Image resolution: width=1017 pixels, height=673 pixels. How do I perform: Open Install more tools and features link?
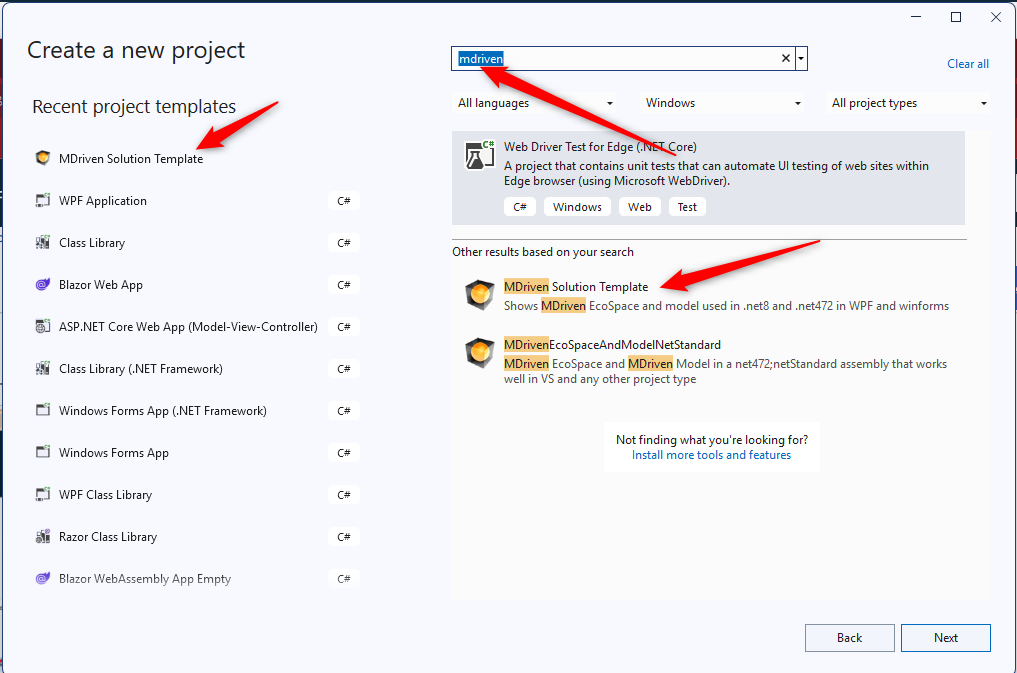(x=712, y=455)
